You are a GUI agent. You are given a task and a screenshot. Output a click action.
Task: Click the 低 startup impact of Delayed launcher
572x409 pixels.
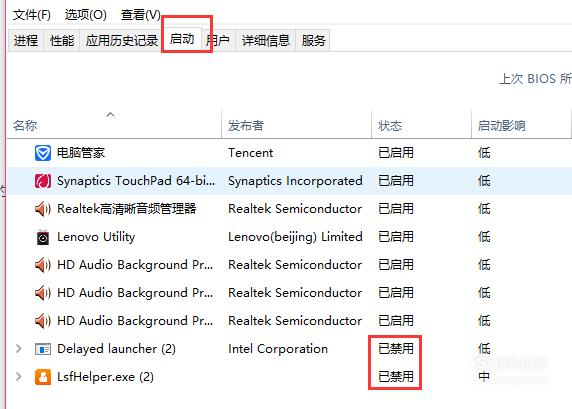(x=484, y=349)
